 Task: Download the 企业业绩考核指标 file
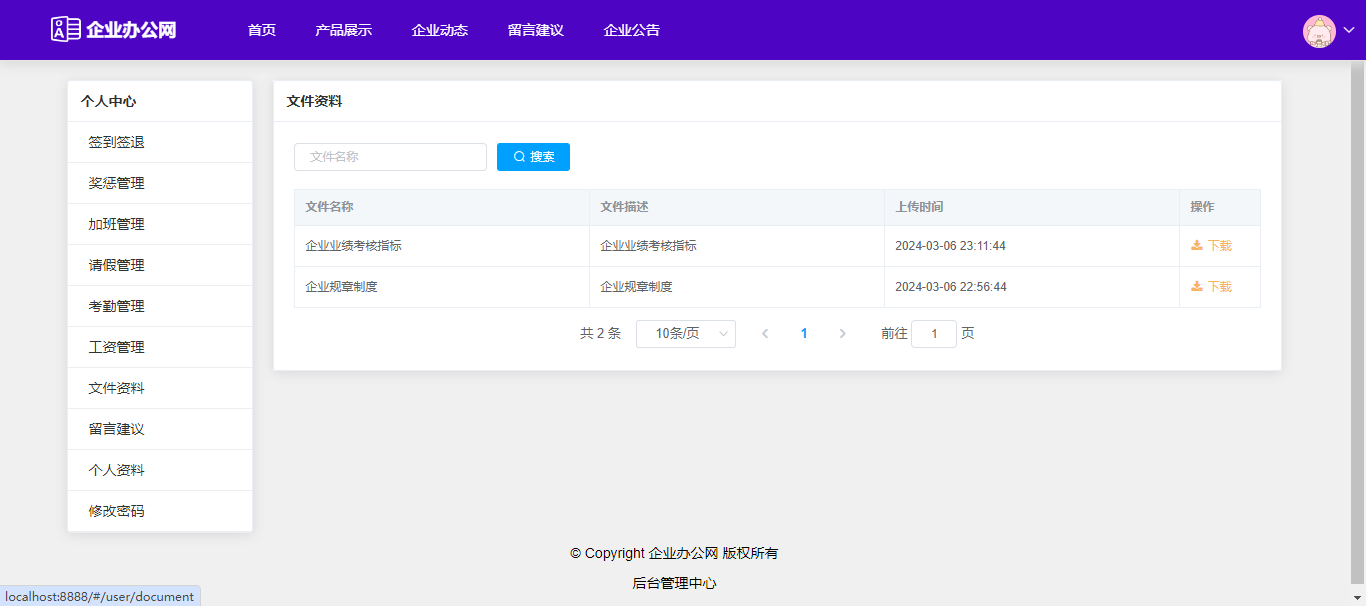(1211, 246)
